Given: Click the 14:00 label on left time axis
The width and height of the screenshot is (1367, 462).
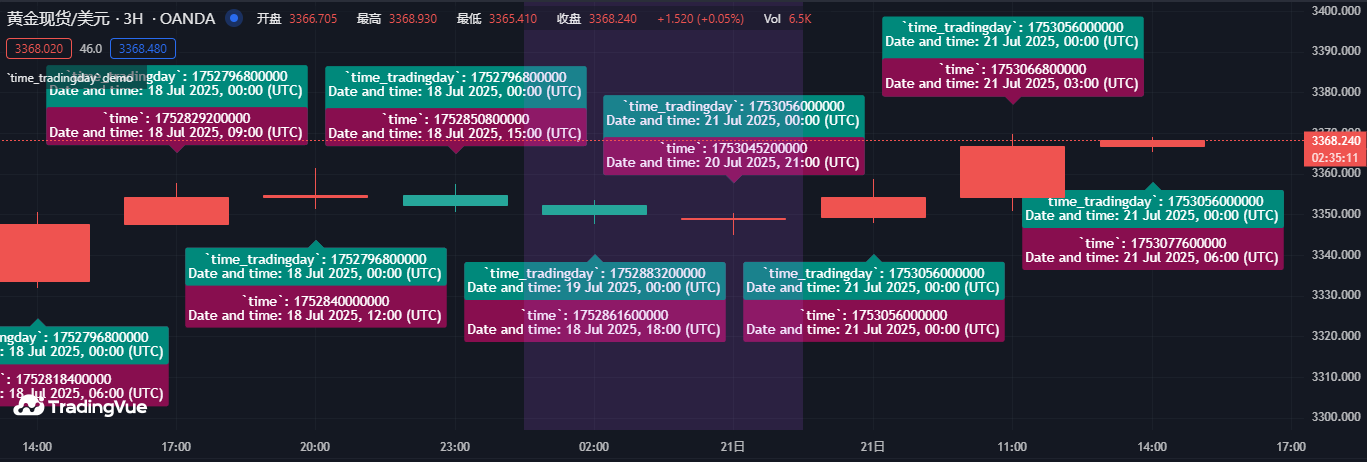Looking at the screenshot, I should click(x=37, y=446).
